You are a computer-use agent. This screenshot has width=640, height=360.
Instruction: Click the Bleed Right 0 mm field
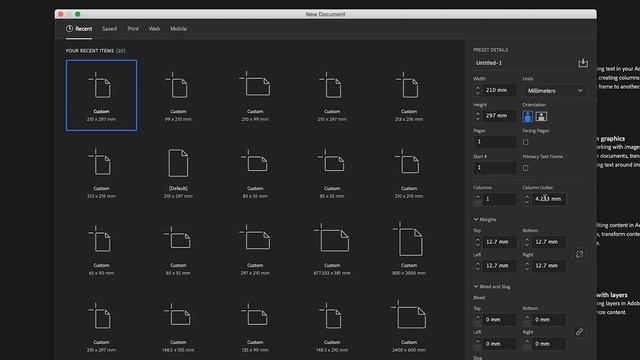tap(549, 344)
